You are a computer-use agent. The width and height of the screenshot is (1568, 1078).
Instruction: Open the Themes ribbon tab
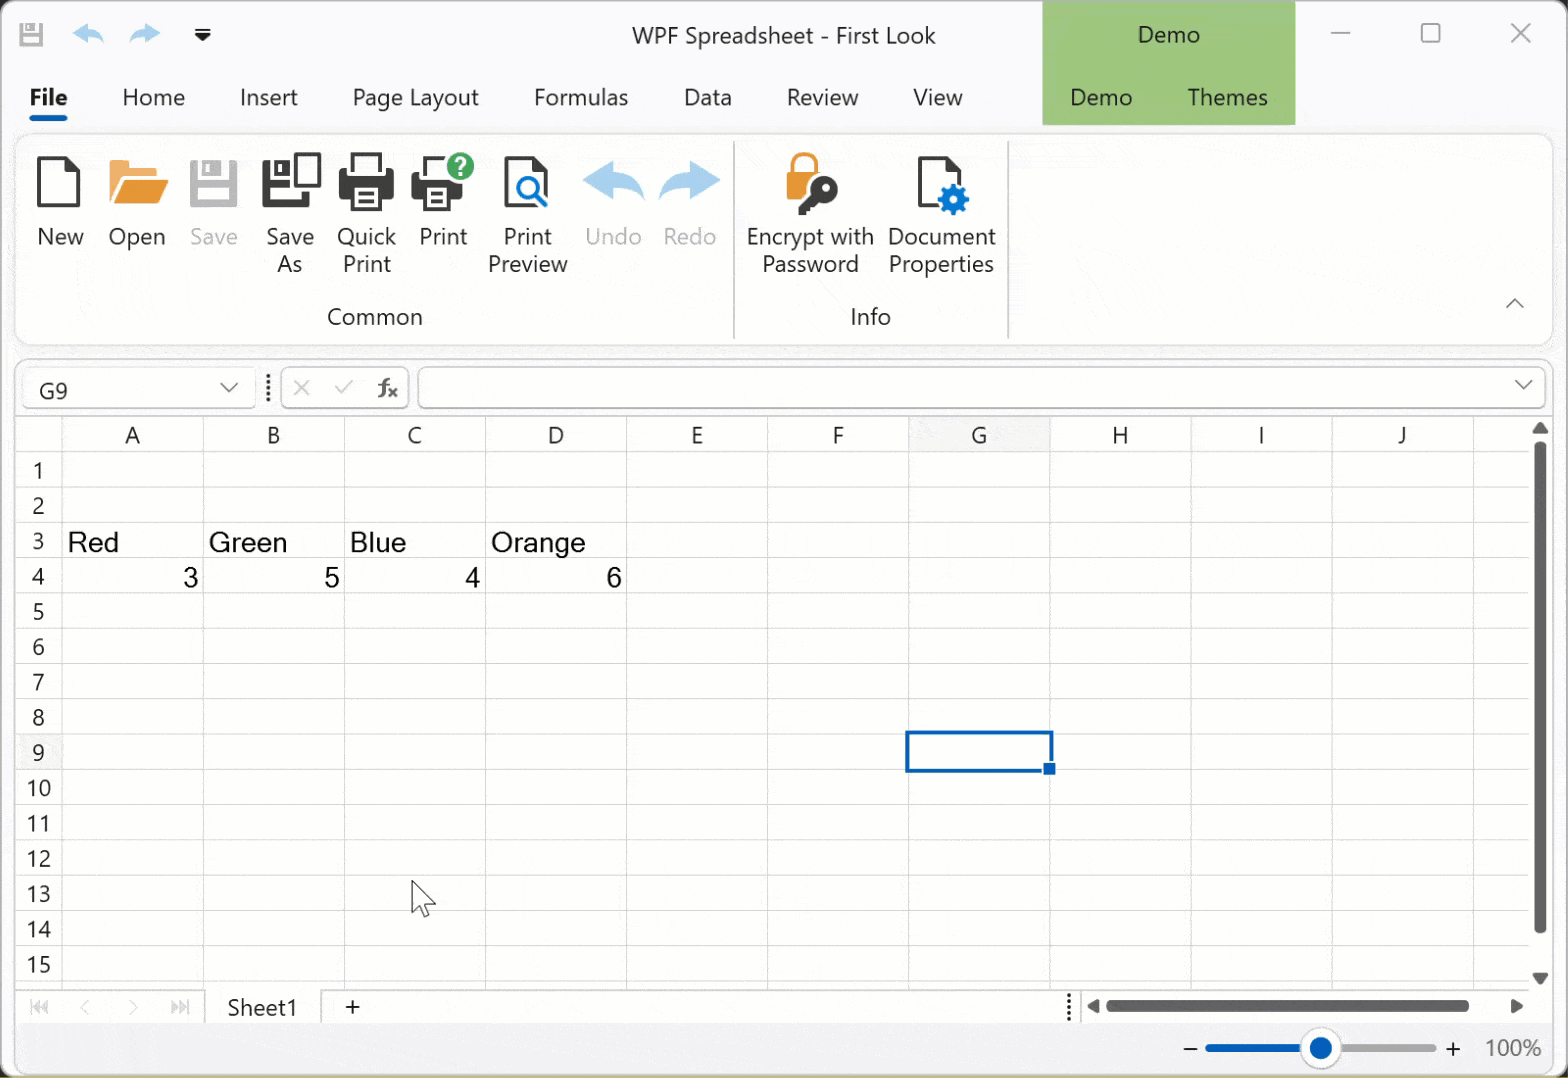[x=1227, y=97]
